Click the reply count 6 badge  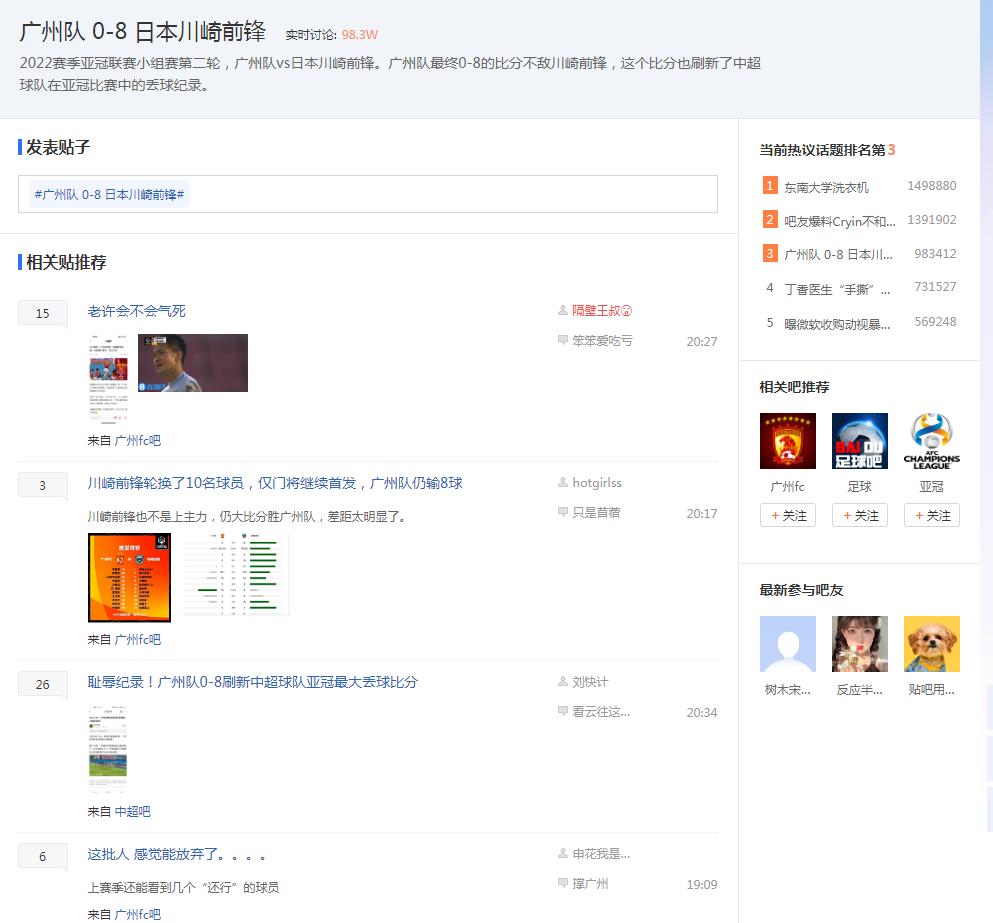coord(42,856)
